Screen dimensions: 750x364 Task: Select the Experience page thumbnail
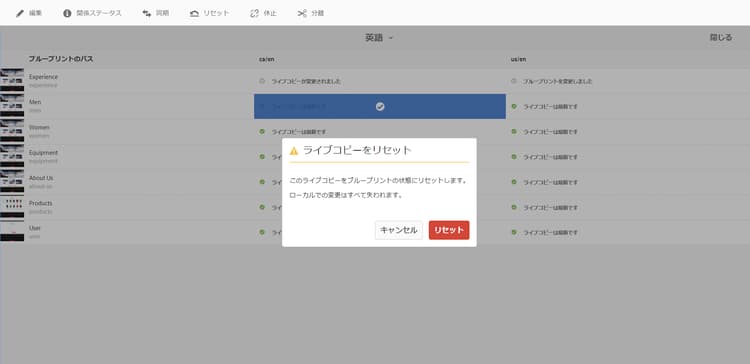tap(12, 80)
